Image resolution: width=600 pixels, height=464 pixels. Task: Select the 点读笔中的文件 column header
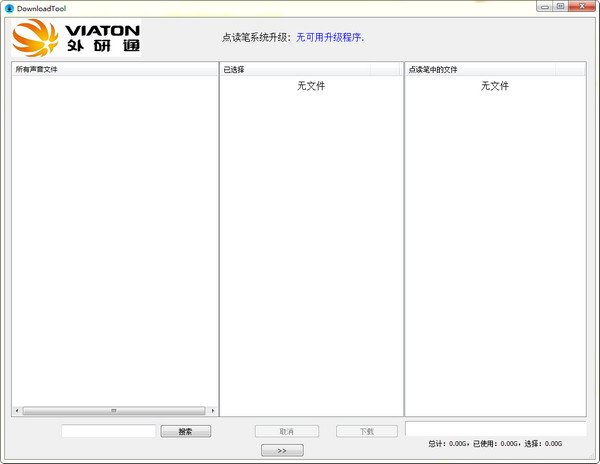tap(480, 70)
